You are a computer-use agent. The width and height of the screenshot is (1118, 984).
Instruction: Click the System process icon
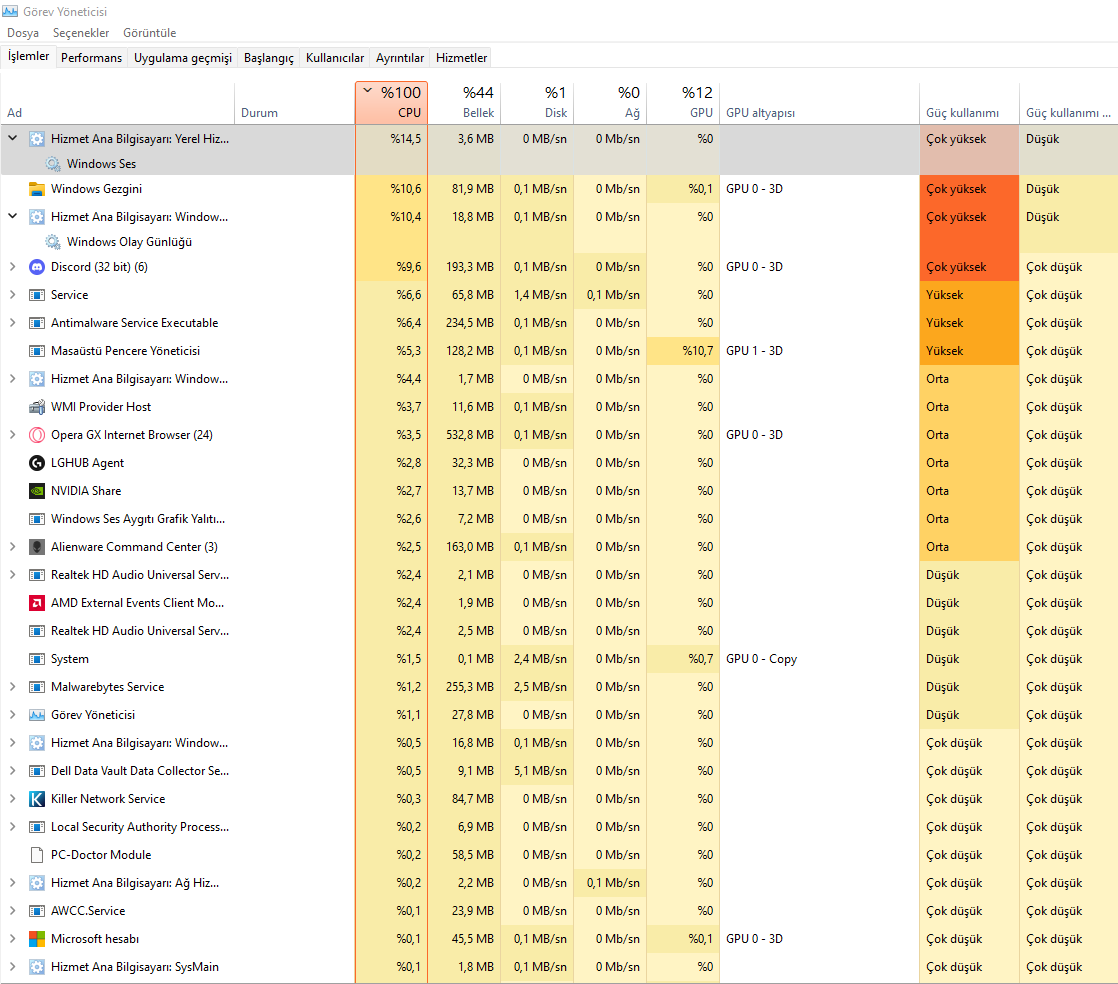click(x=36, y=659)
